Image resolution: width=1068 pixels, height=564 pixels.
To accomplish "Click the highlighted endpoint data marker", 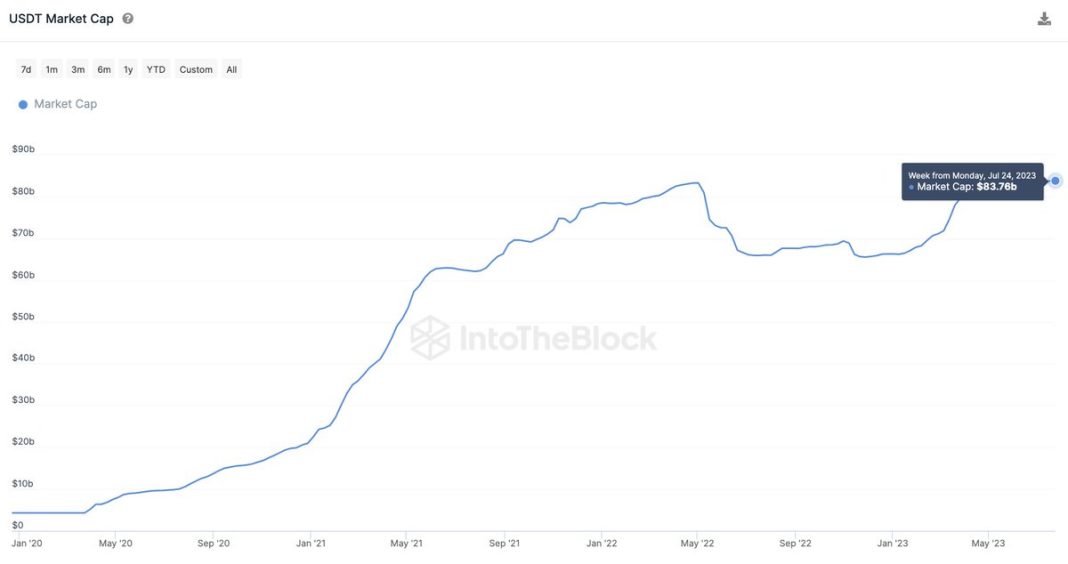I will 1055,181.
